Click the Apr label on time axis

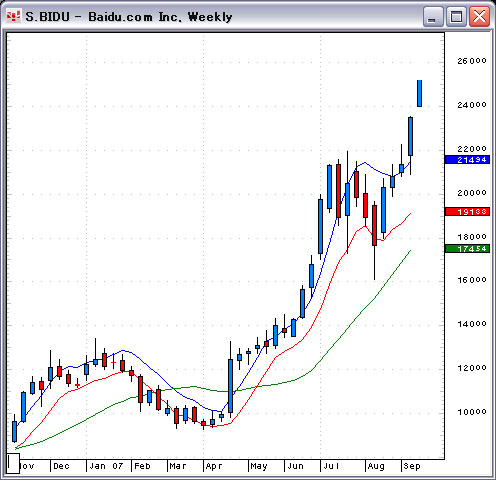(x=214, y=466)
